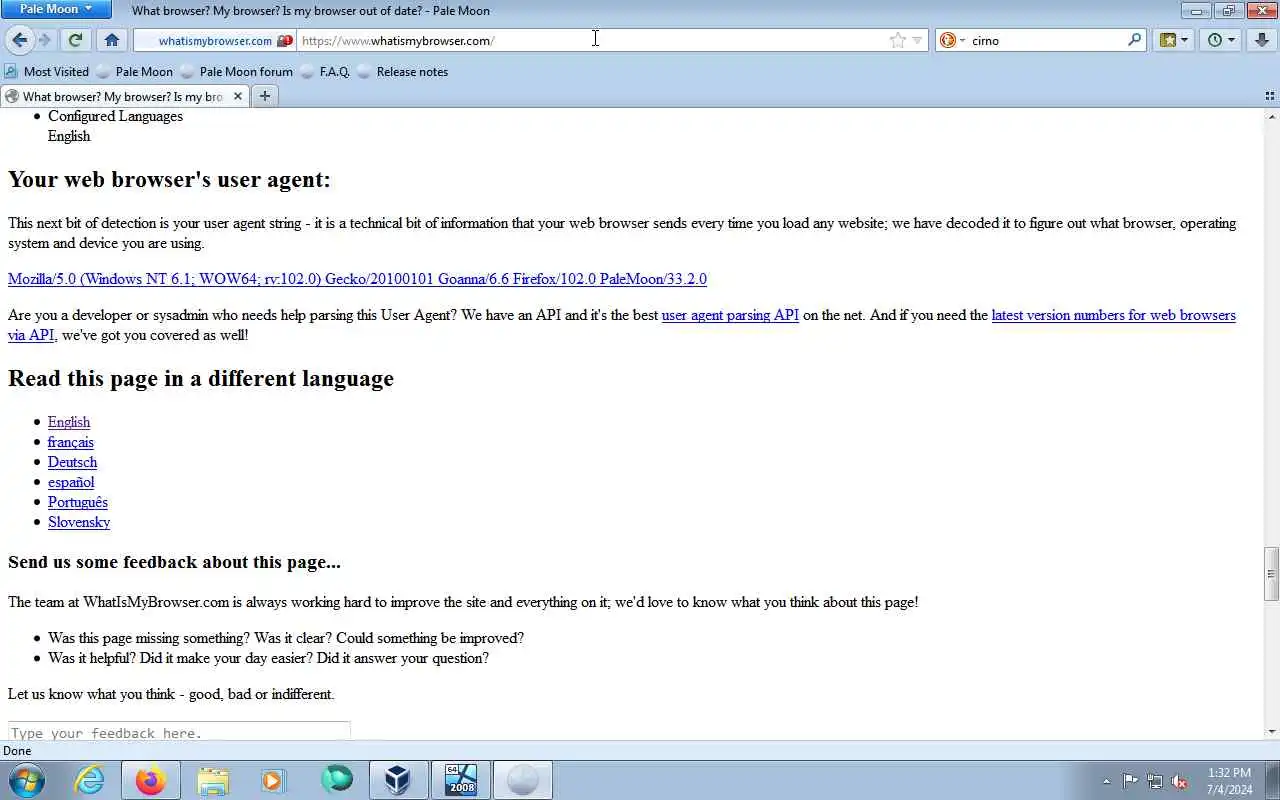Open the Action Center flag icon
Screen dimensions: 1280x800
tap(1130, 781)
